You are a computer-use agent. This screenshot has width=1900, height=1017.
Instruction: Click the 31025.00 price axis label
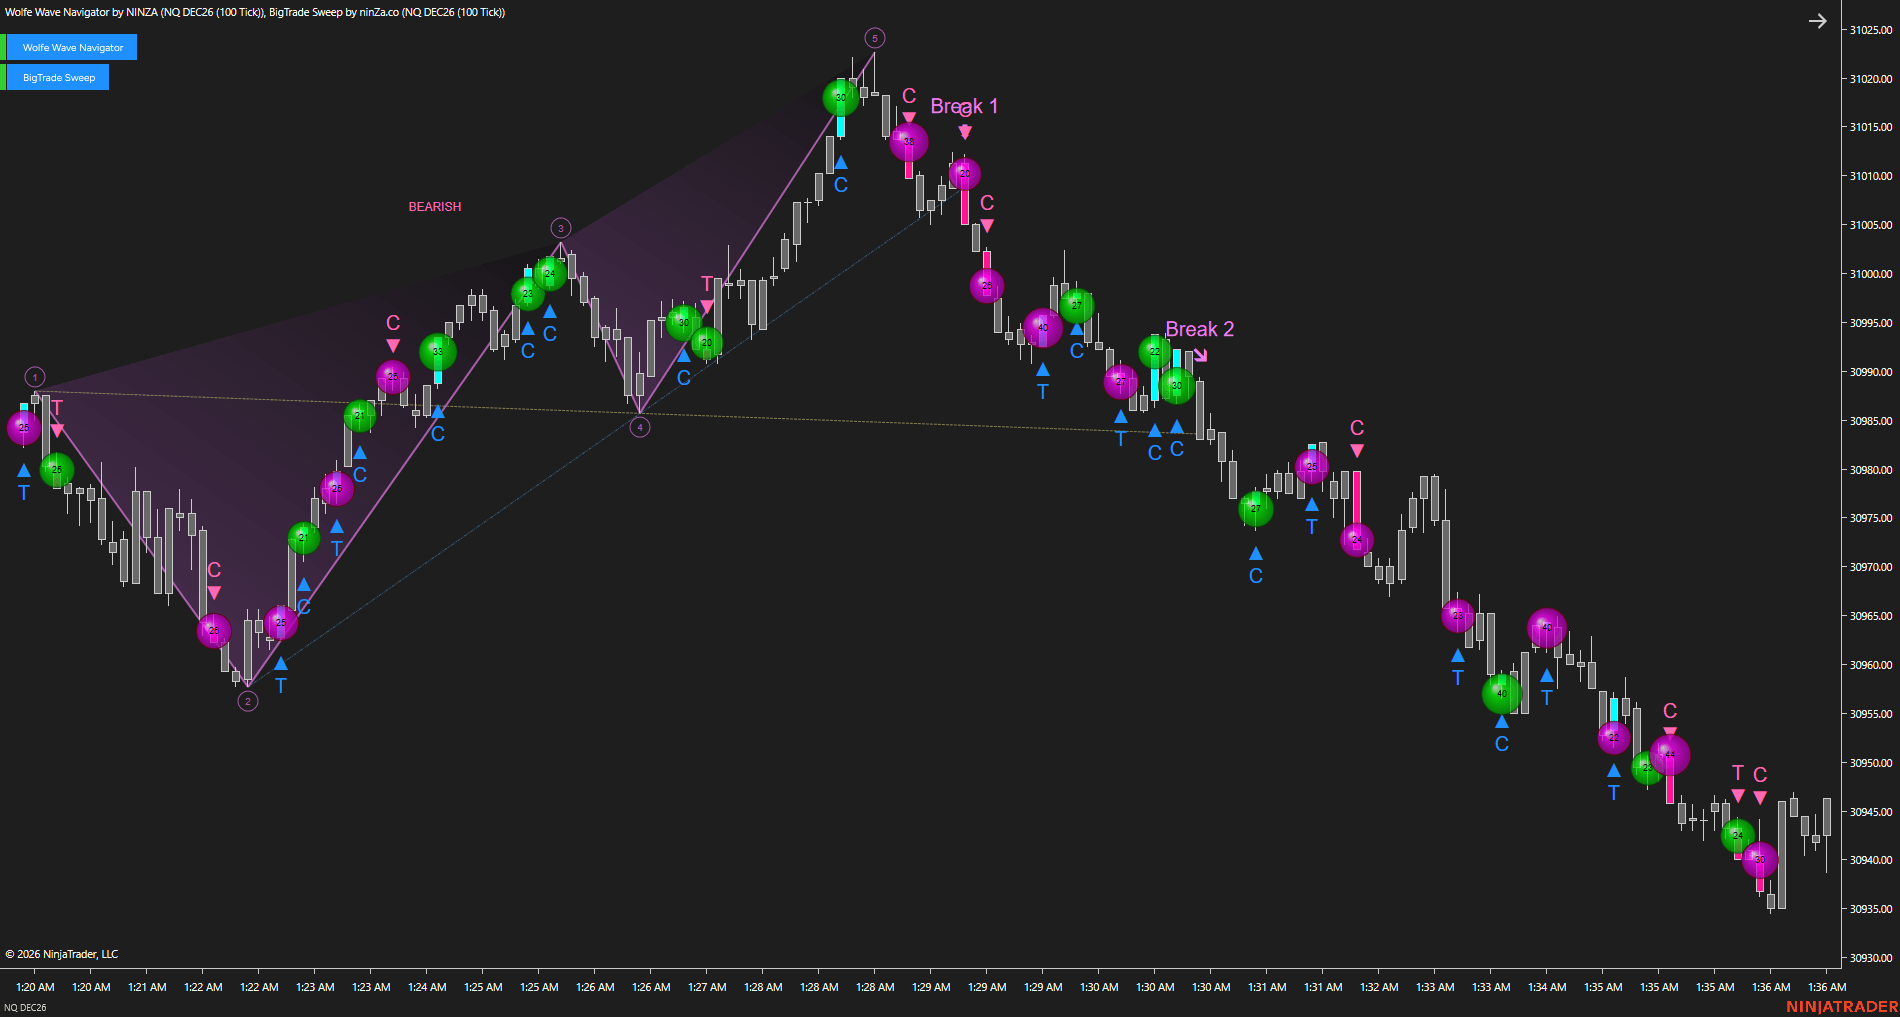[x=1870, y=30]
